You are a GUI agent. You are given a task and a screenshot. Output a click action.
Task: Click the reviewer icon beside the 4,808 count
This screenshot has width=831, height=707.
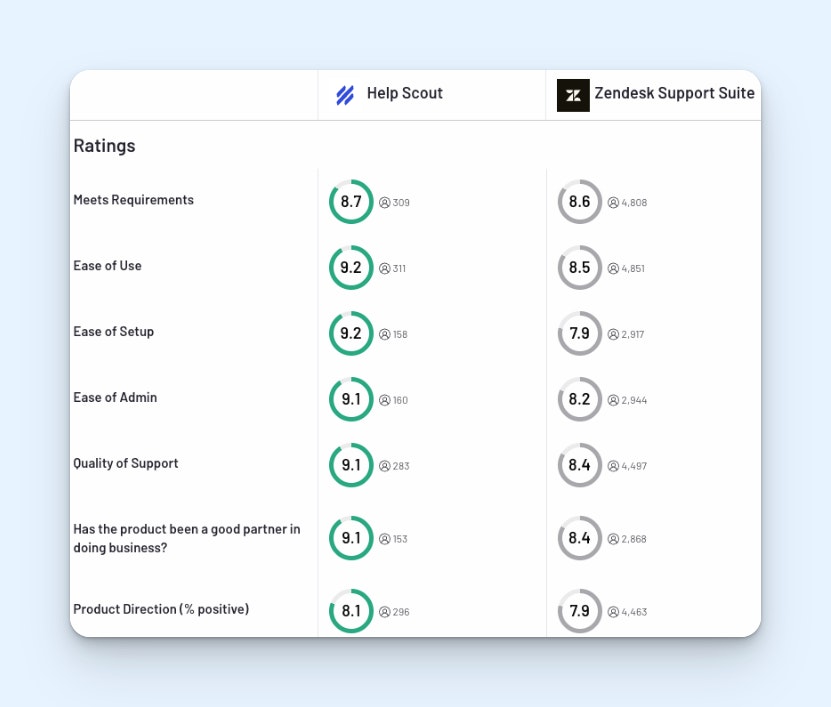pos(613,202)
